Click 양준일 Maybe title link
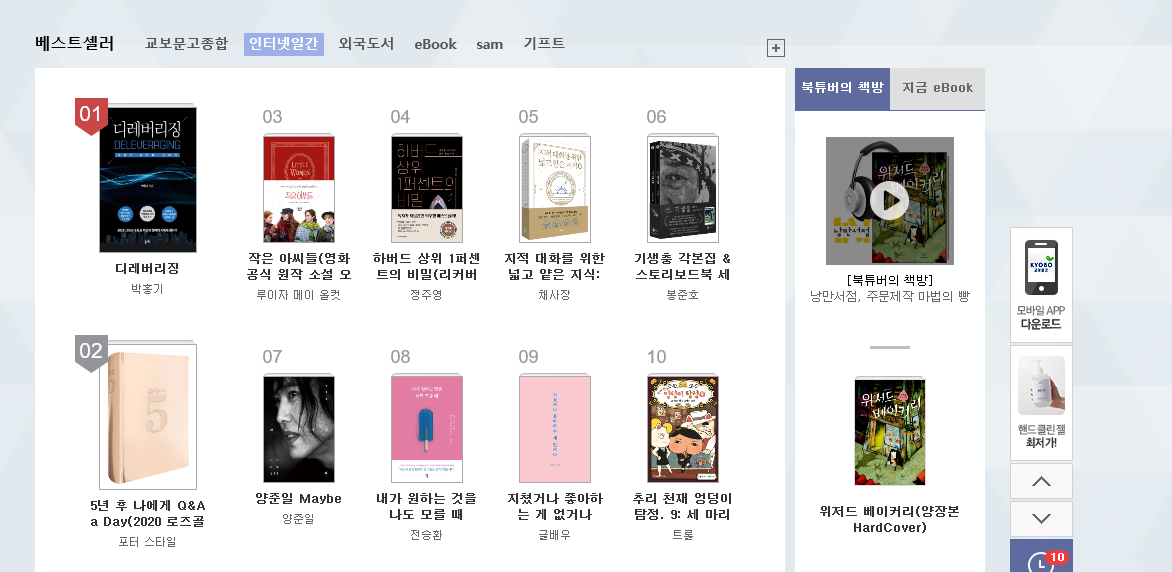1172x572 pixels. click(298, 499)
